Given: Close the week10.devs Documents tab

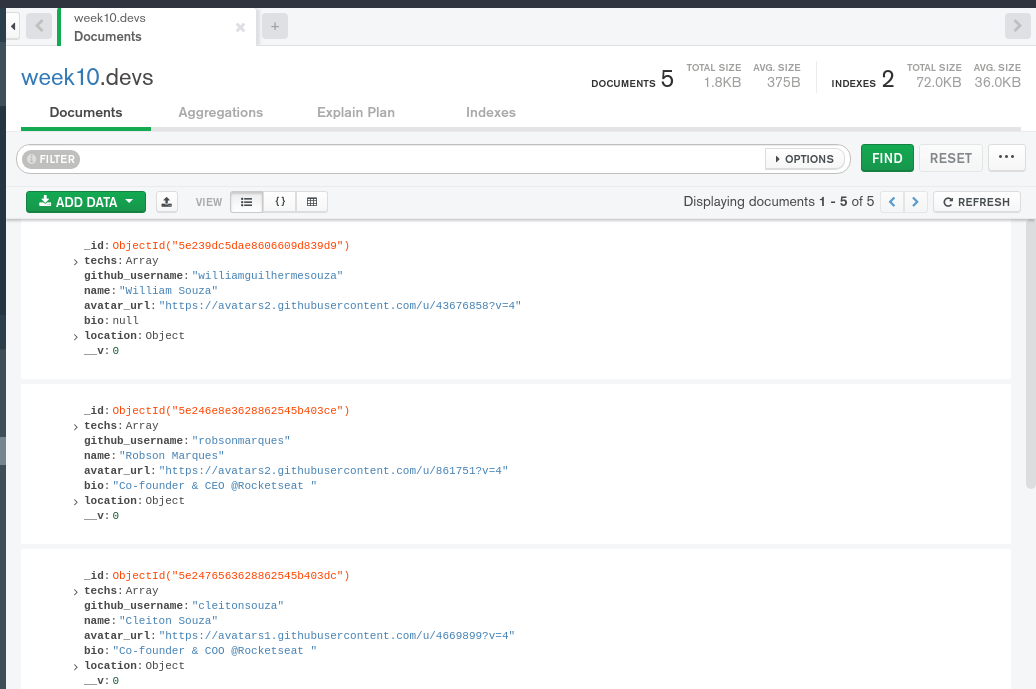Looking at the screenshot, I should 240,27.
